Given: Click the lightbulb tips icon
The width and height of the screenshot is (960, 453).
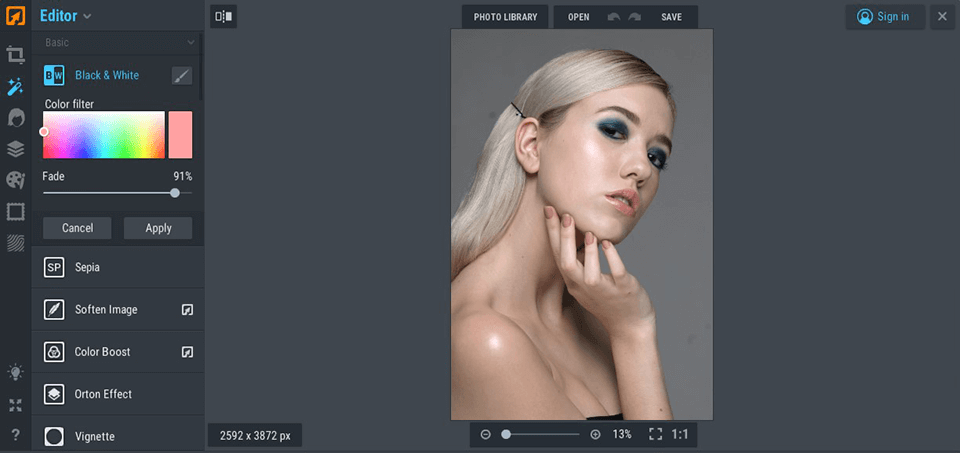Looking at the screenshot, I should [x=15, y=372].
